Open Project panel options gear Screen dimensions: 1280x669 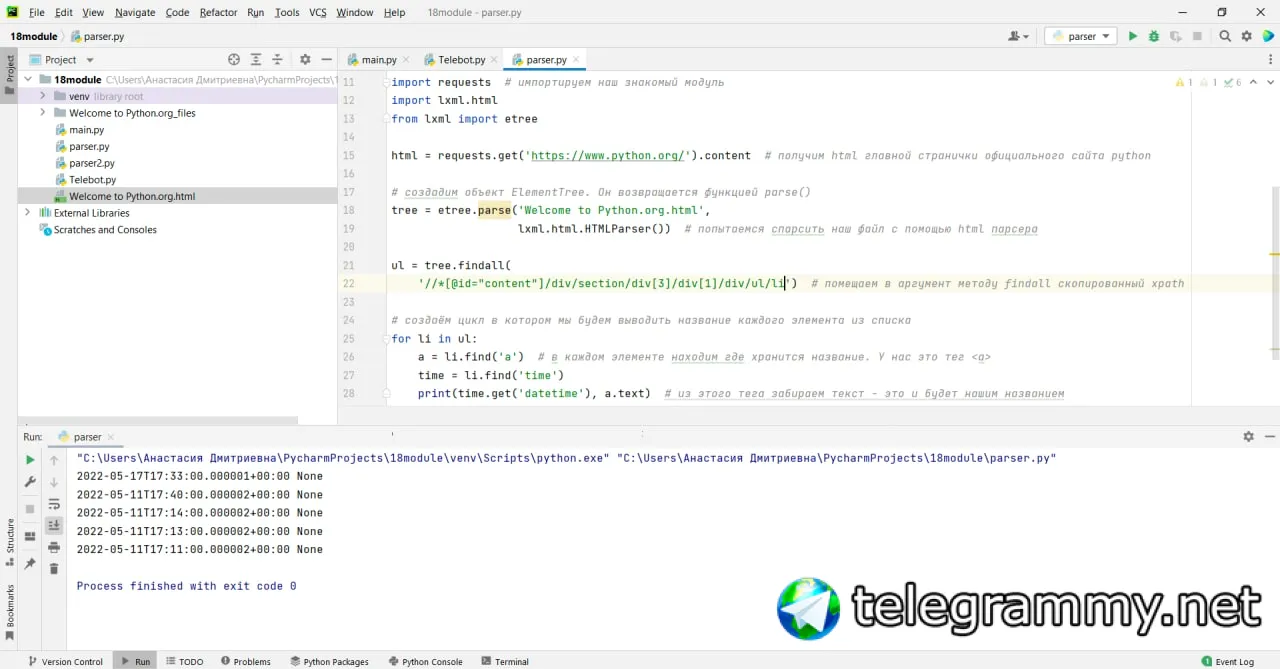(305, 60)
